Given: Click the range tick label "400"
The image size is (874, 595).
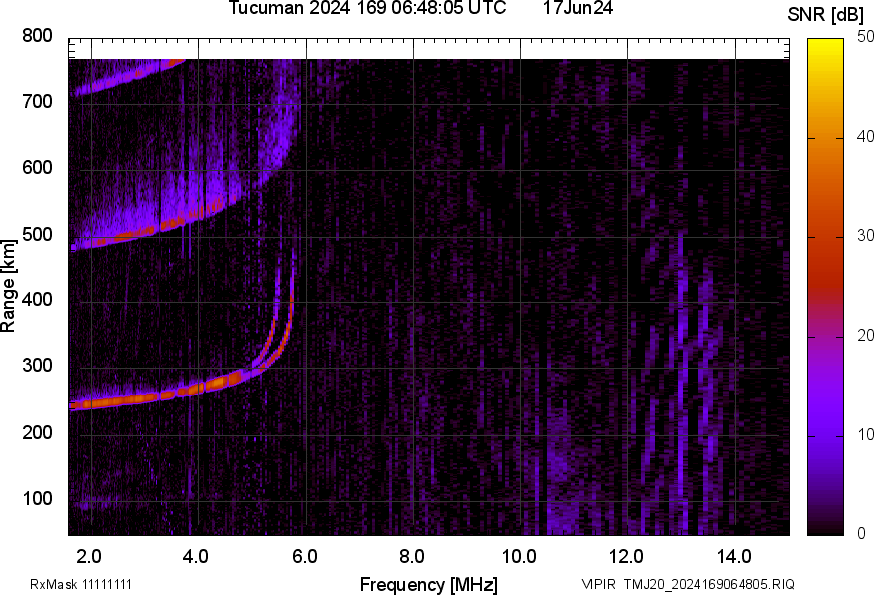Looking at the screenshot, I should point(37,300).
